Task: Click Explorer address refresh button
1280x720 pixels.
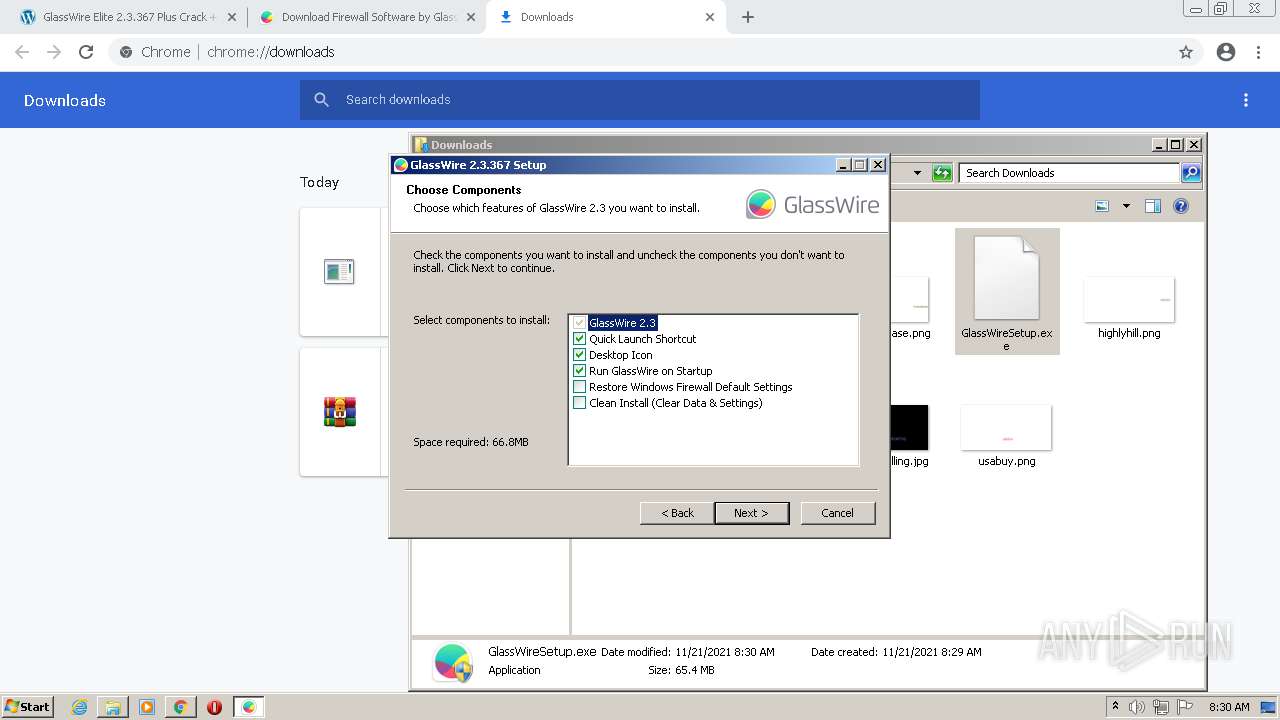Action: point(941,173)
